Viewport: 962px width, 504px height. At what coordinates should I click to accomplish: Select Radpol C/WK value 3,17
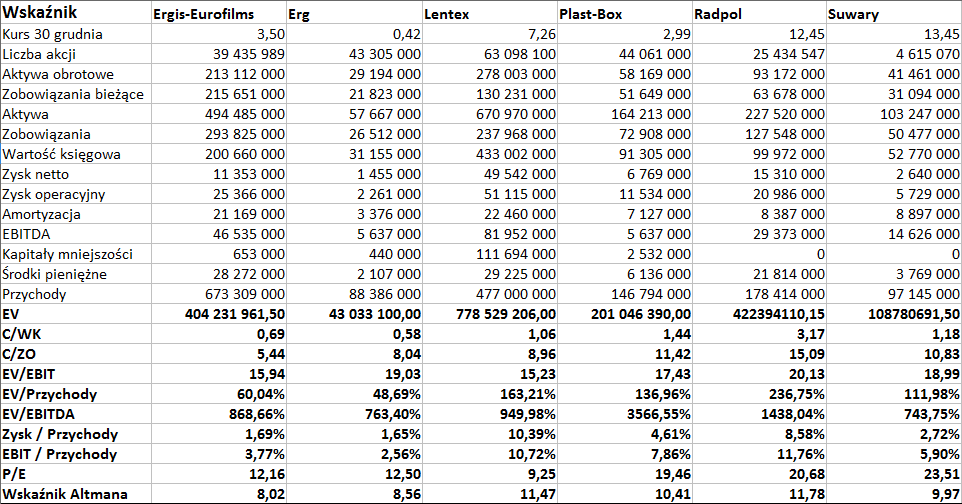[x=760, y=334]
